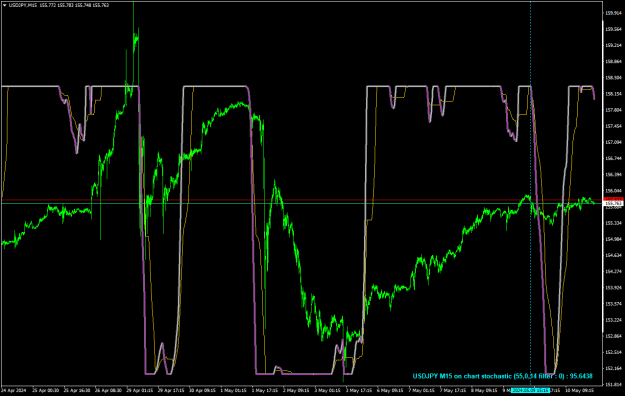Click the 29 Apr 17:15 time label

[x=171, y=390]
